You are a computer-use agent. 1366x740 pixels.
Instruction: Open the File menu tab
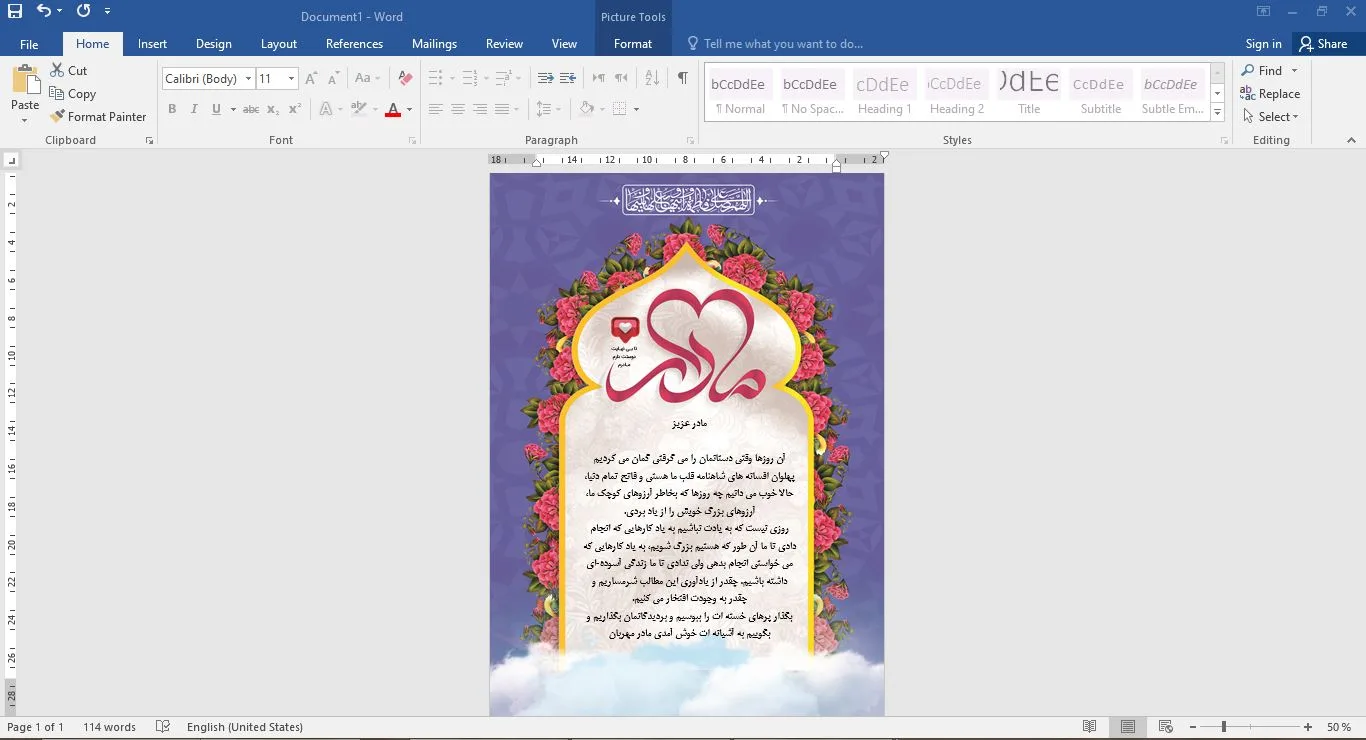[x=29, y=44]
